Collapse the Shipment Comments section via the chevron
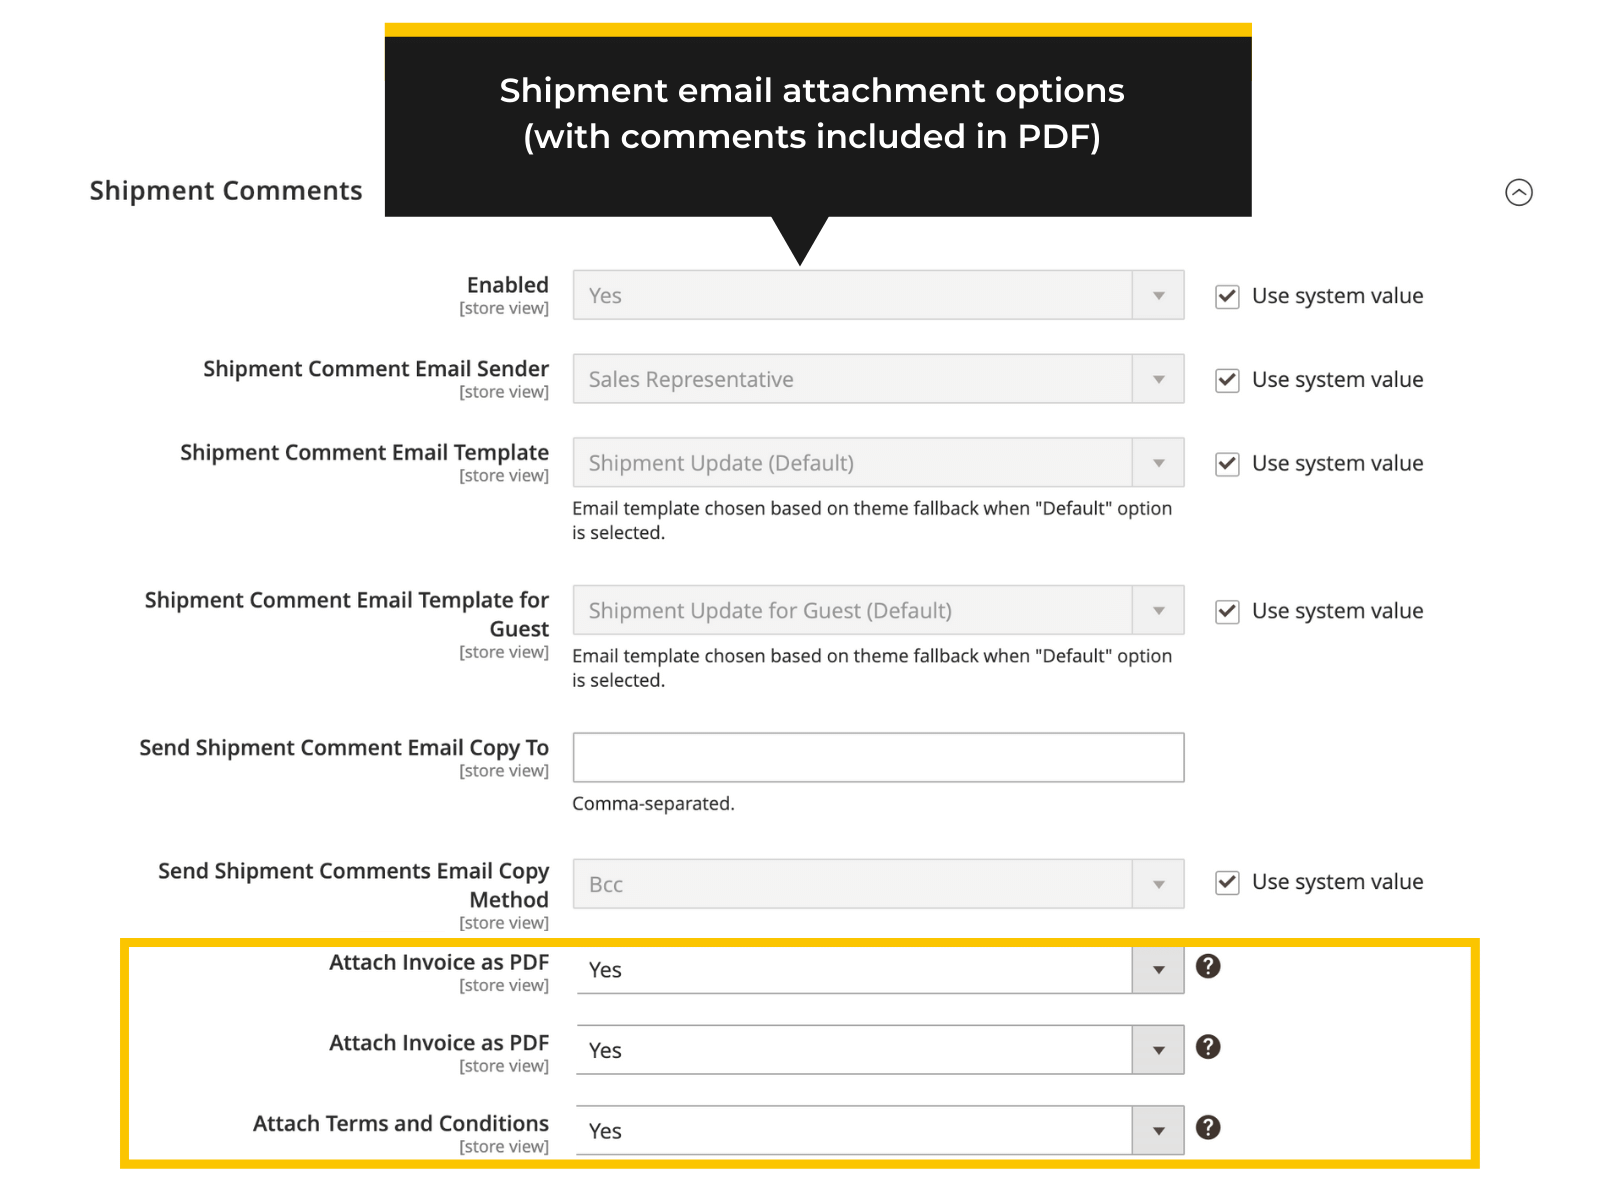 [x=1519, y=194]
